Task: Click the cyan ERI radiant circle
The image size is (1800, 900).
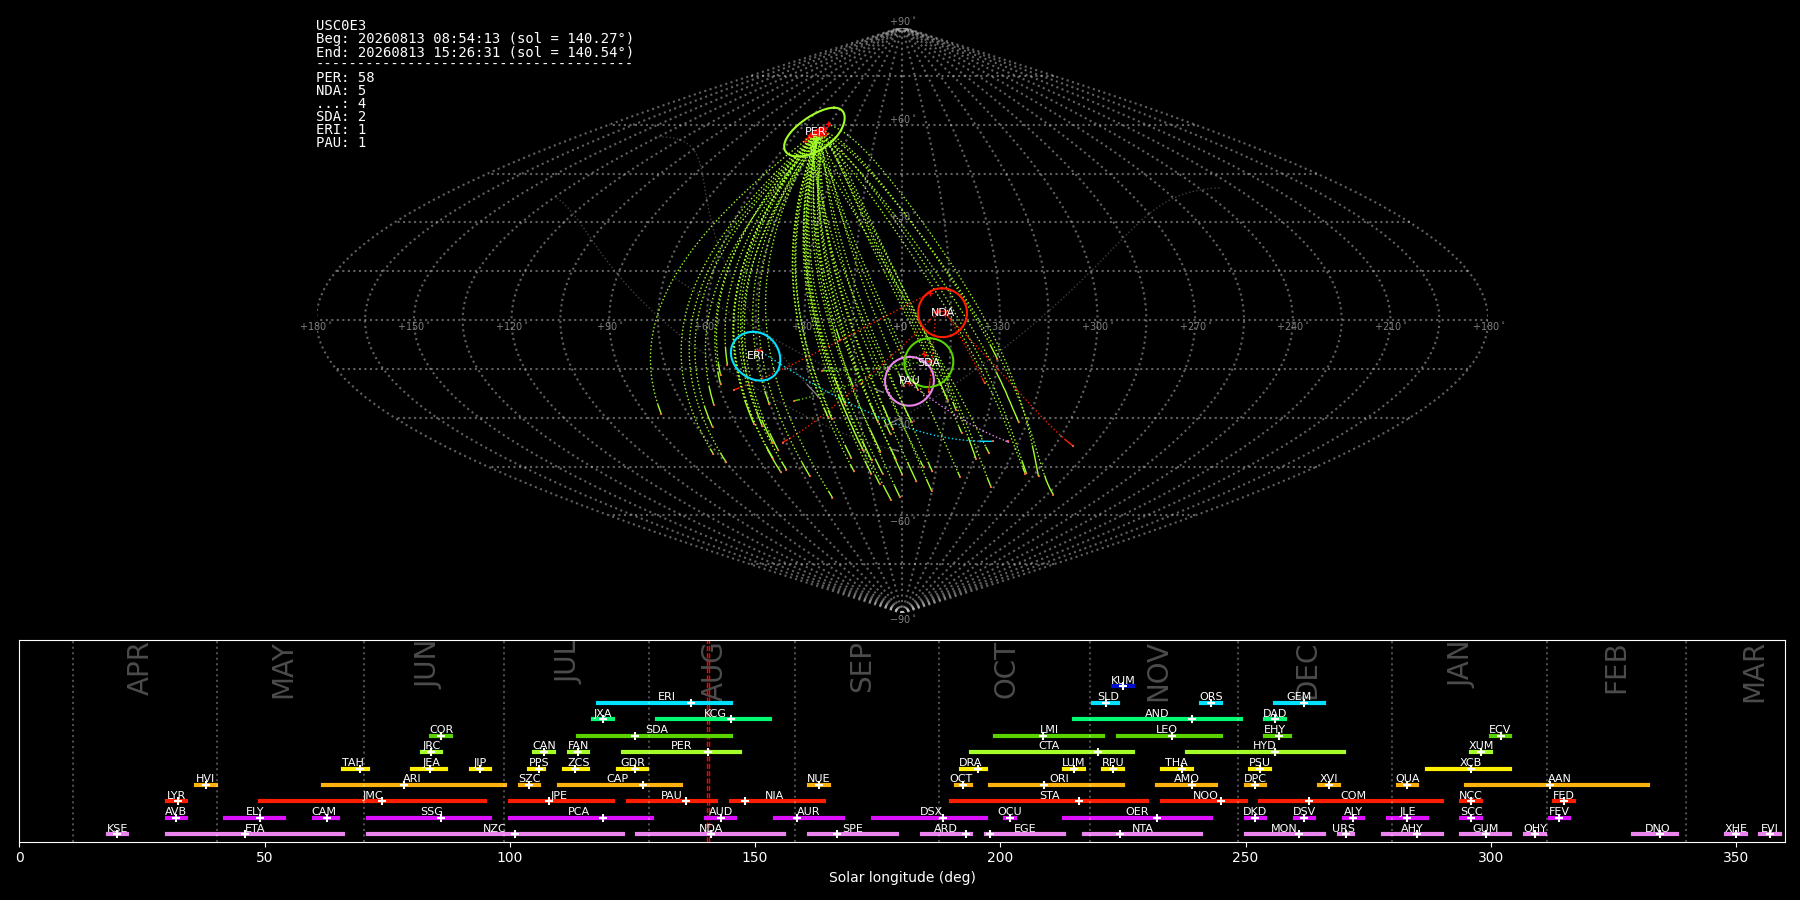Action: (756, 356)
